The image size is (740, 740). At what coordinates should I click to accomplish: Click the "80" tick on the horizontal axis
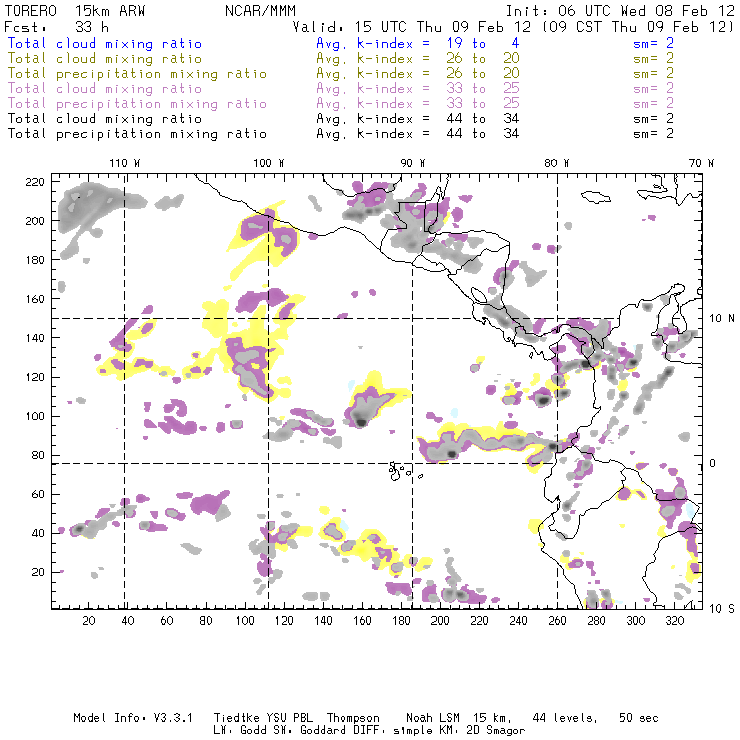coord(206,621)
